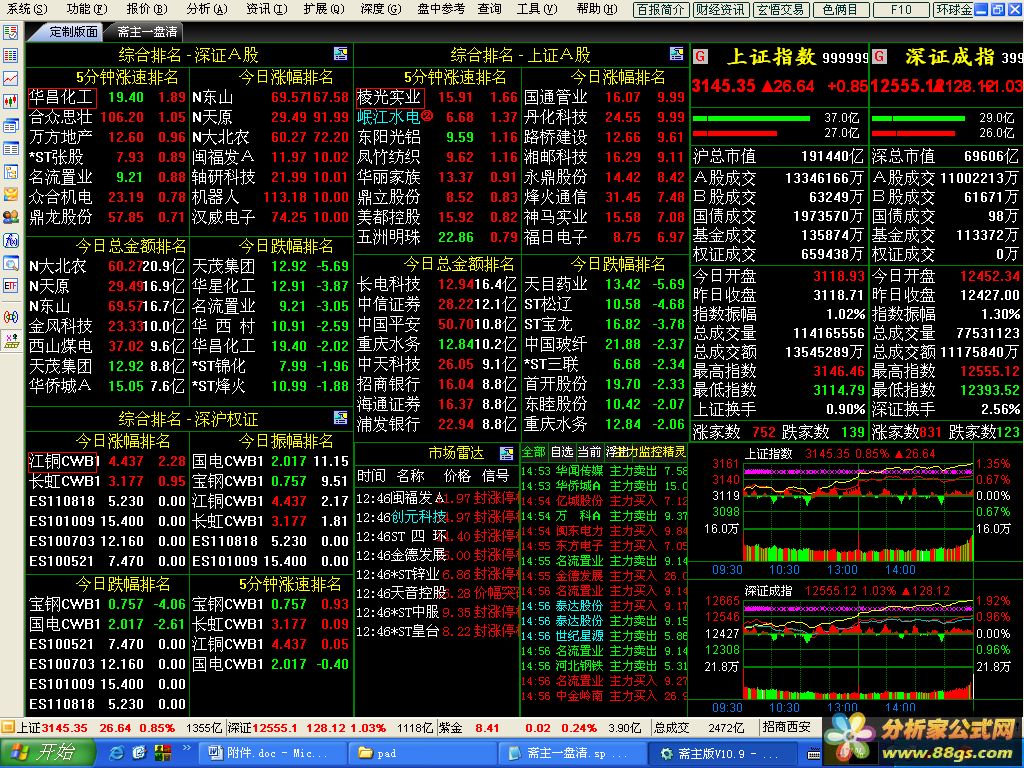This screenshot has height=768, width=1024.
Task: Click the 百报简介 button
Action: point(660,10)
